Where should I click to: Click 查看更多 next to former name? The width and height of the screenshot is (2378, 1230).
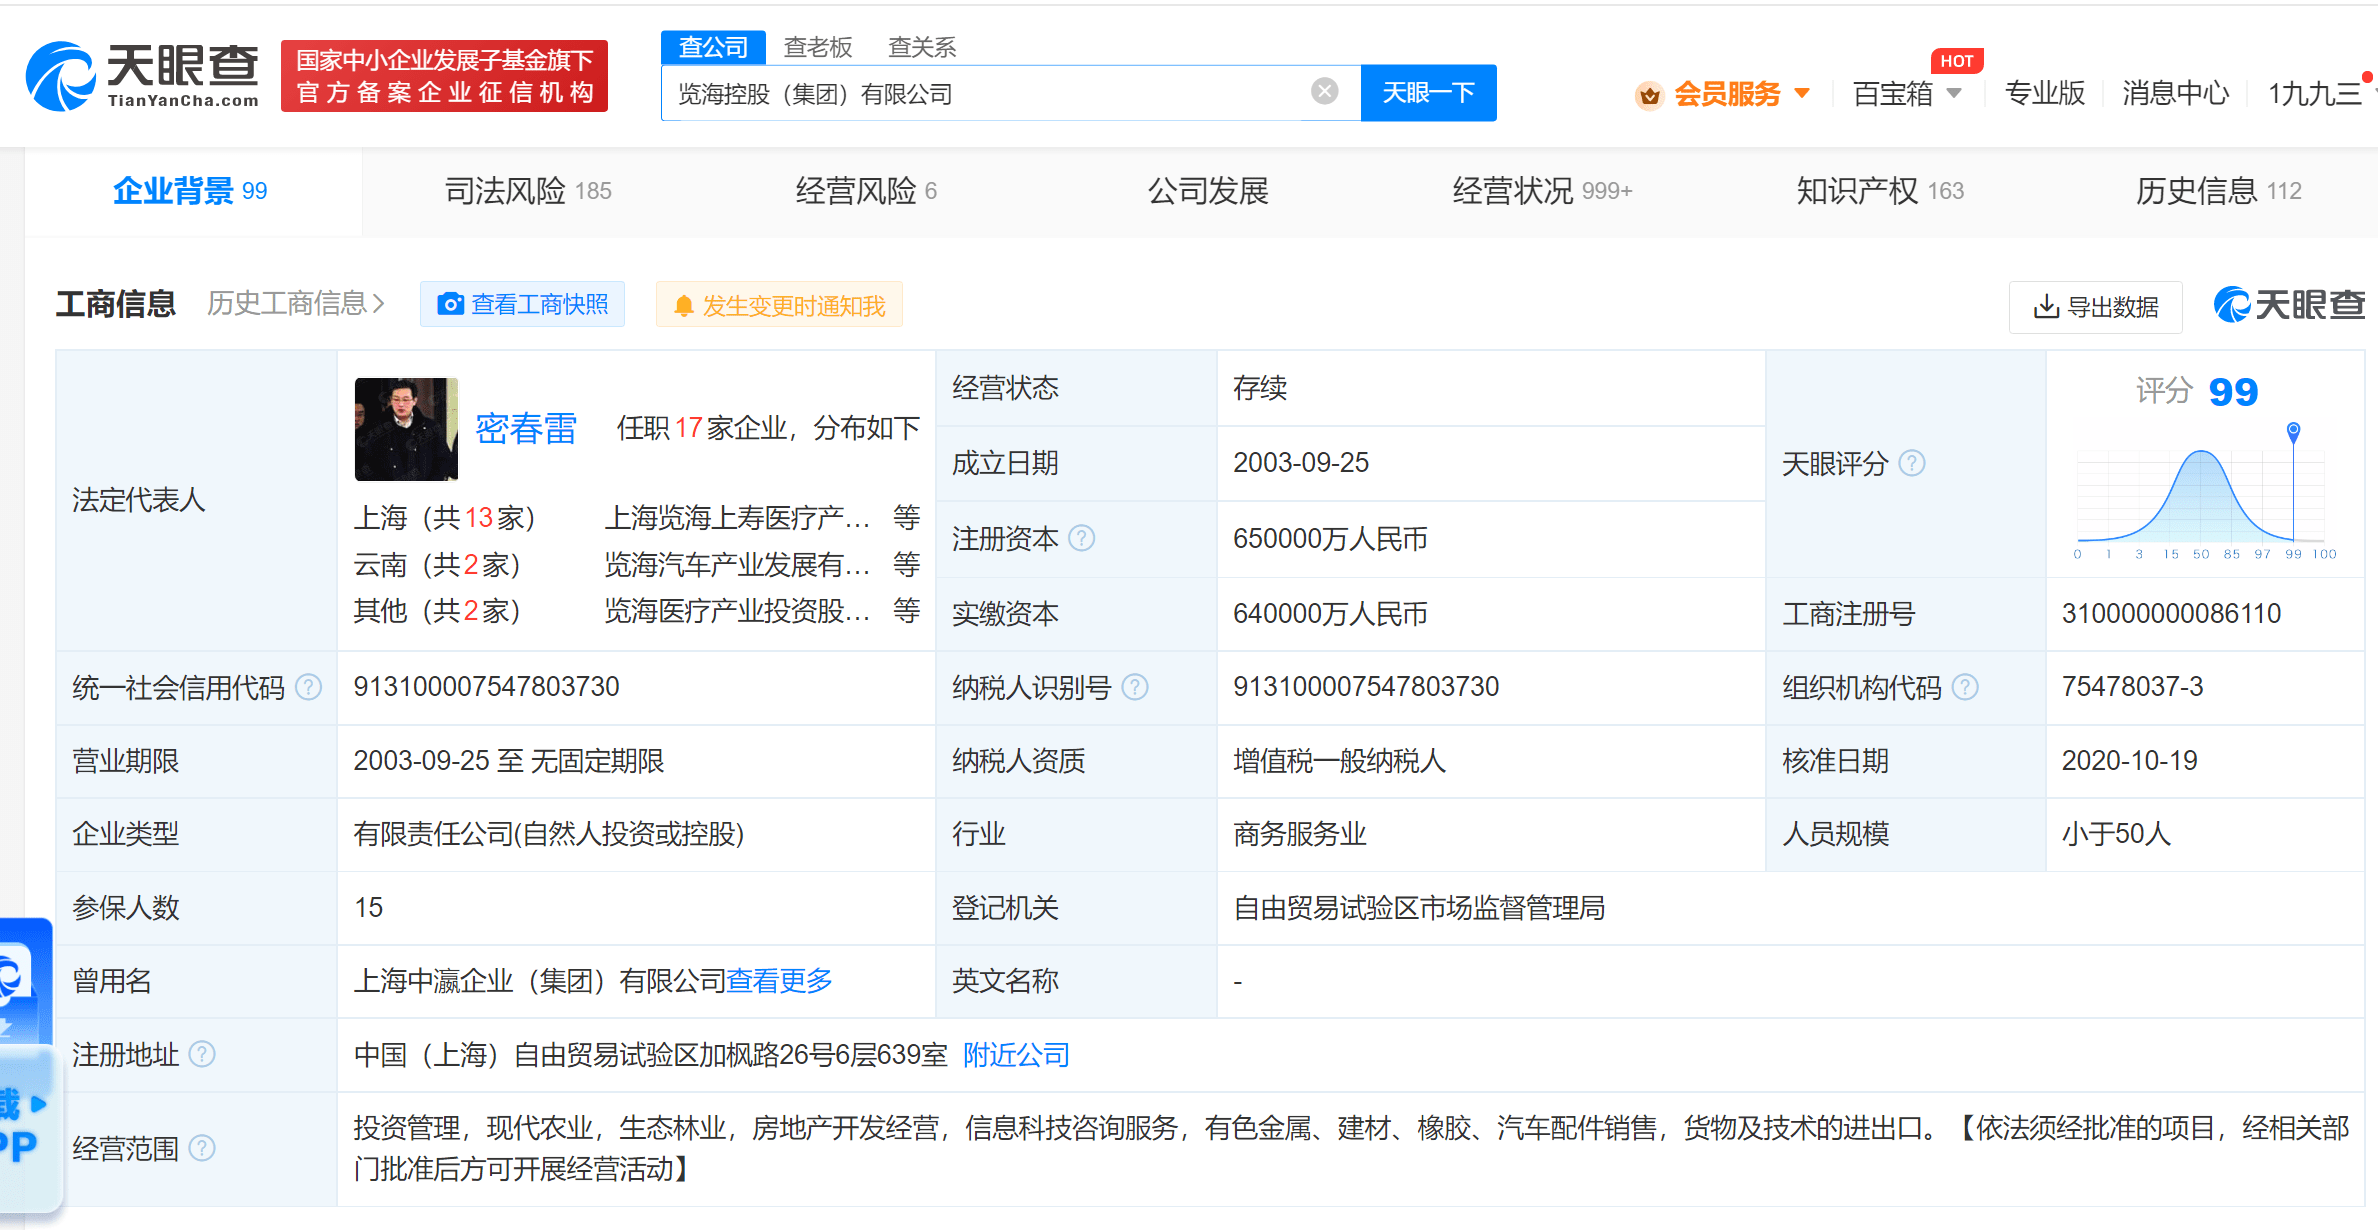click(x=779, y=981)
